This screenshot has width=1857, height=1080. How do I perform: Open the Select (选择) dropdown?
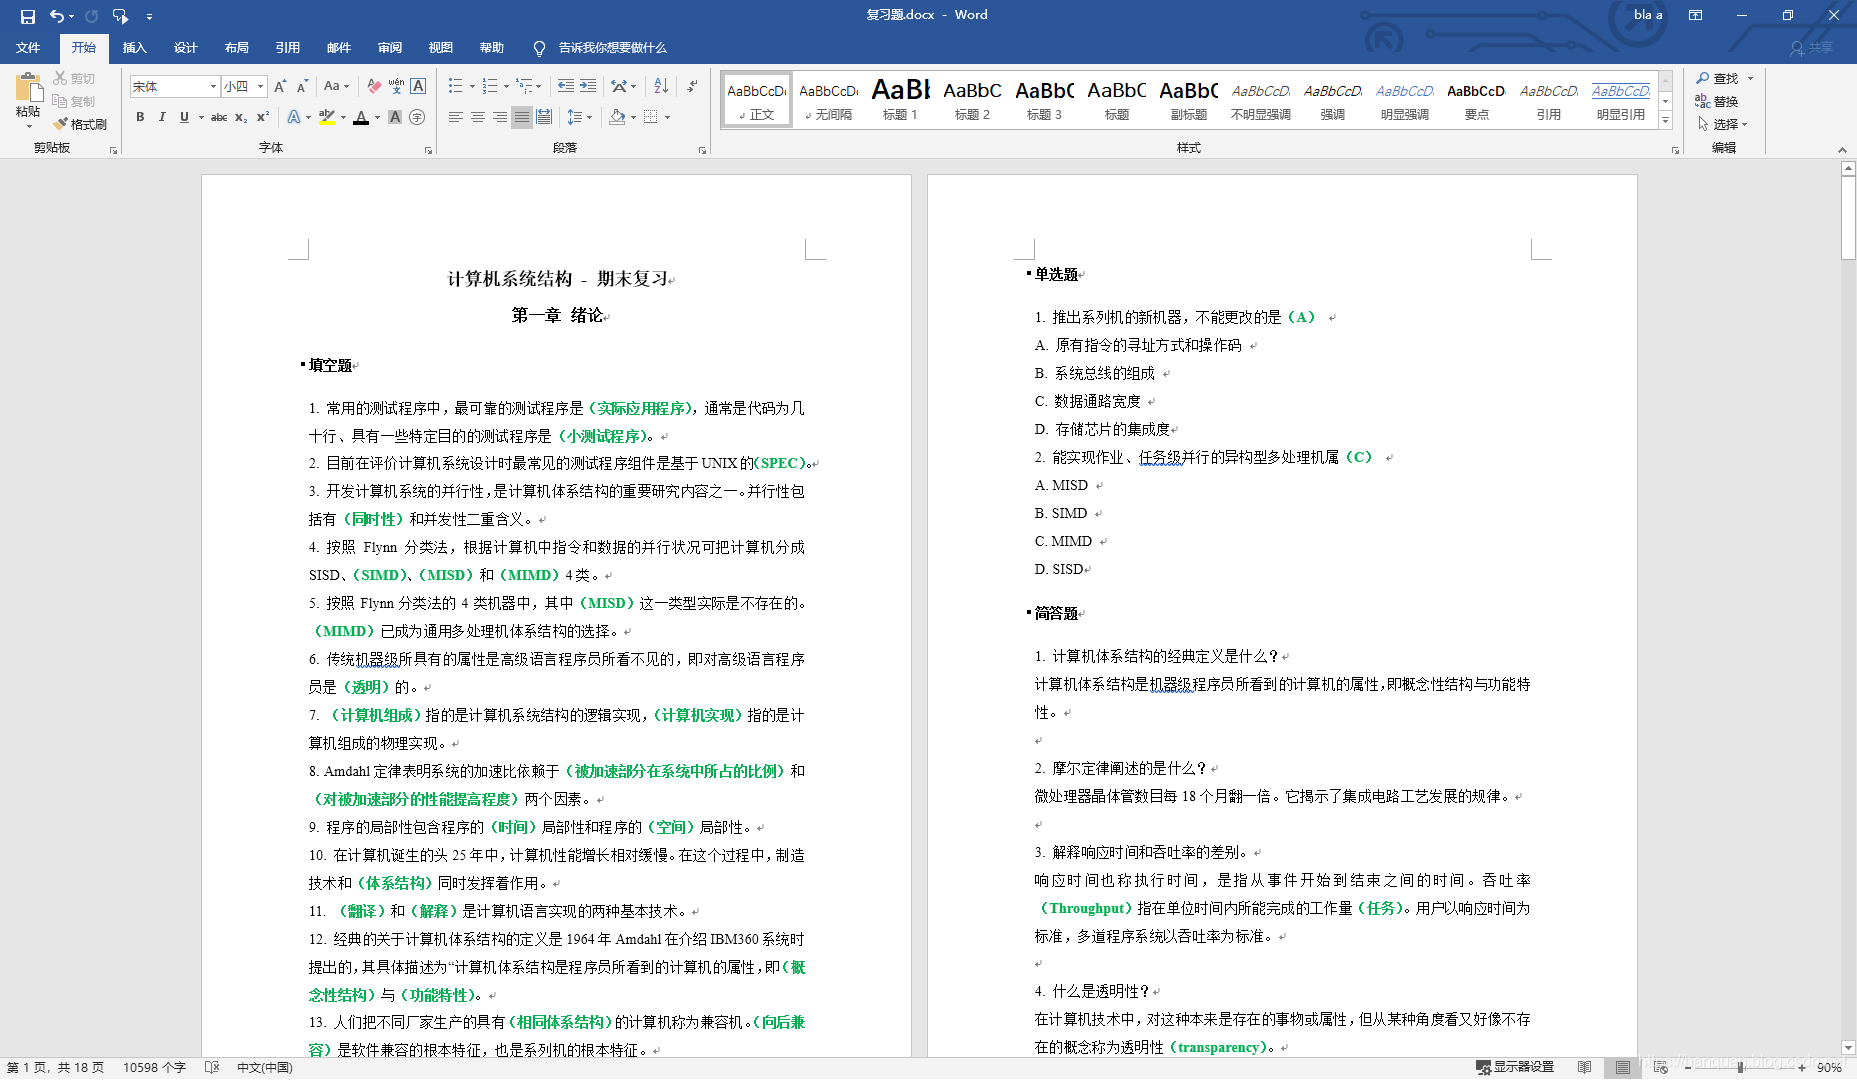coord(1723,124)
